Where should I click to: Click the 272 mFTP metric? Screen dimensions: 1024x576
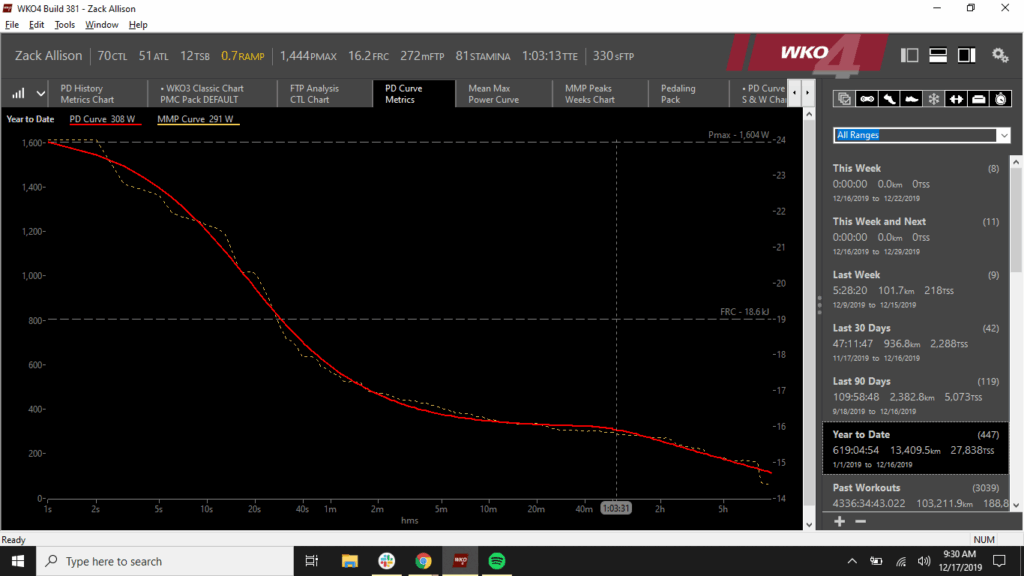coord(423,56)
